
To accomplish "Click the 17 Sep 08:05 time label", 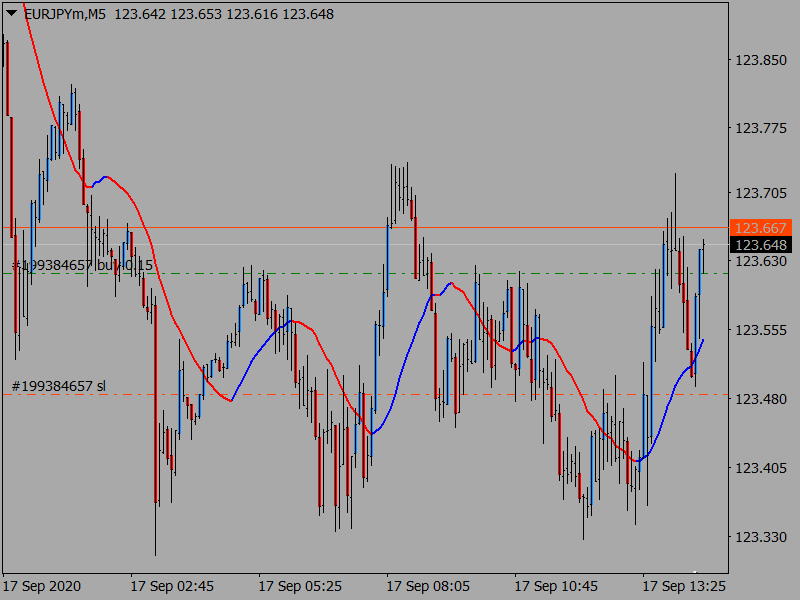I will [428, 586].
